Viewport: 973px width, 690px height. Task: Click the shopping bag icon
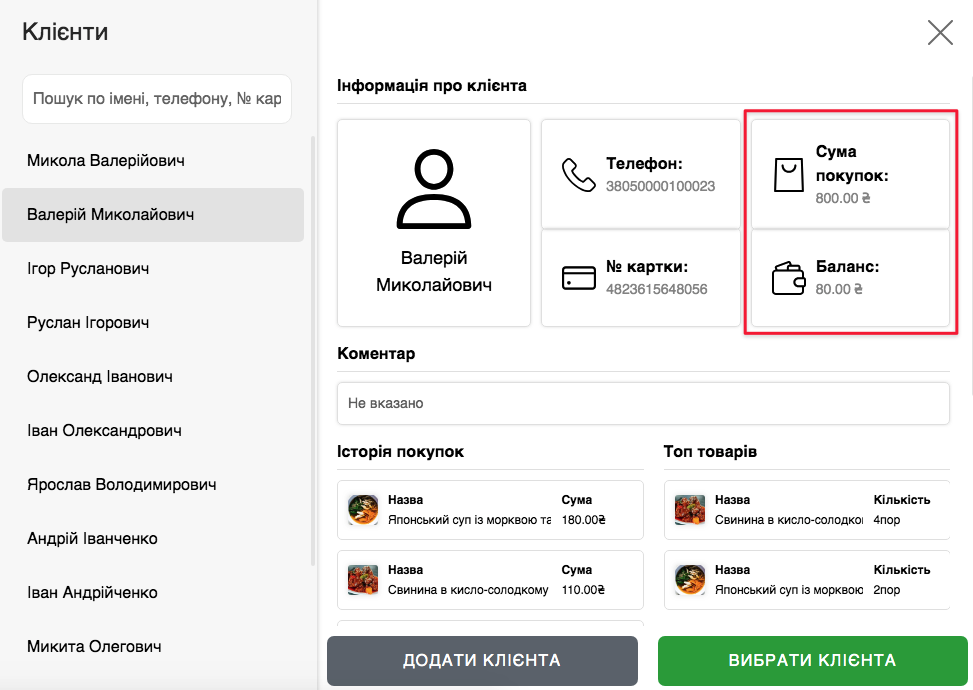click(x=788, y=175)
